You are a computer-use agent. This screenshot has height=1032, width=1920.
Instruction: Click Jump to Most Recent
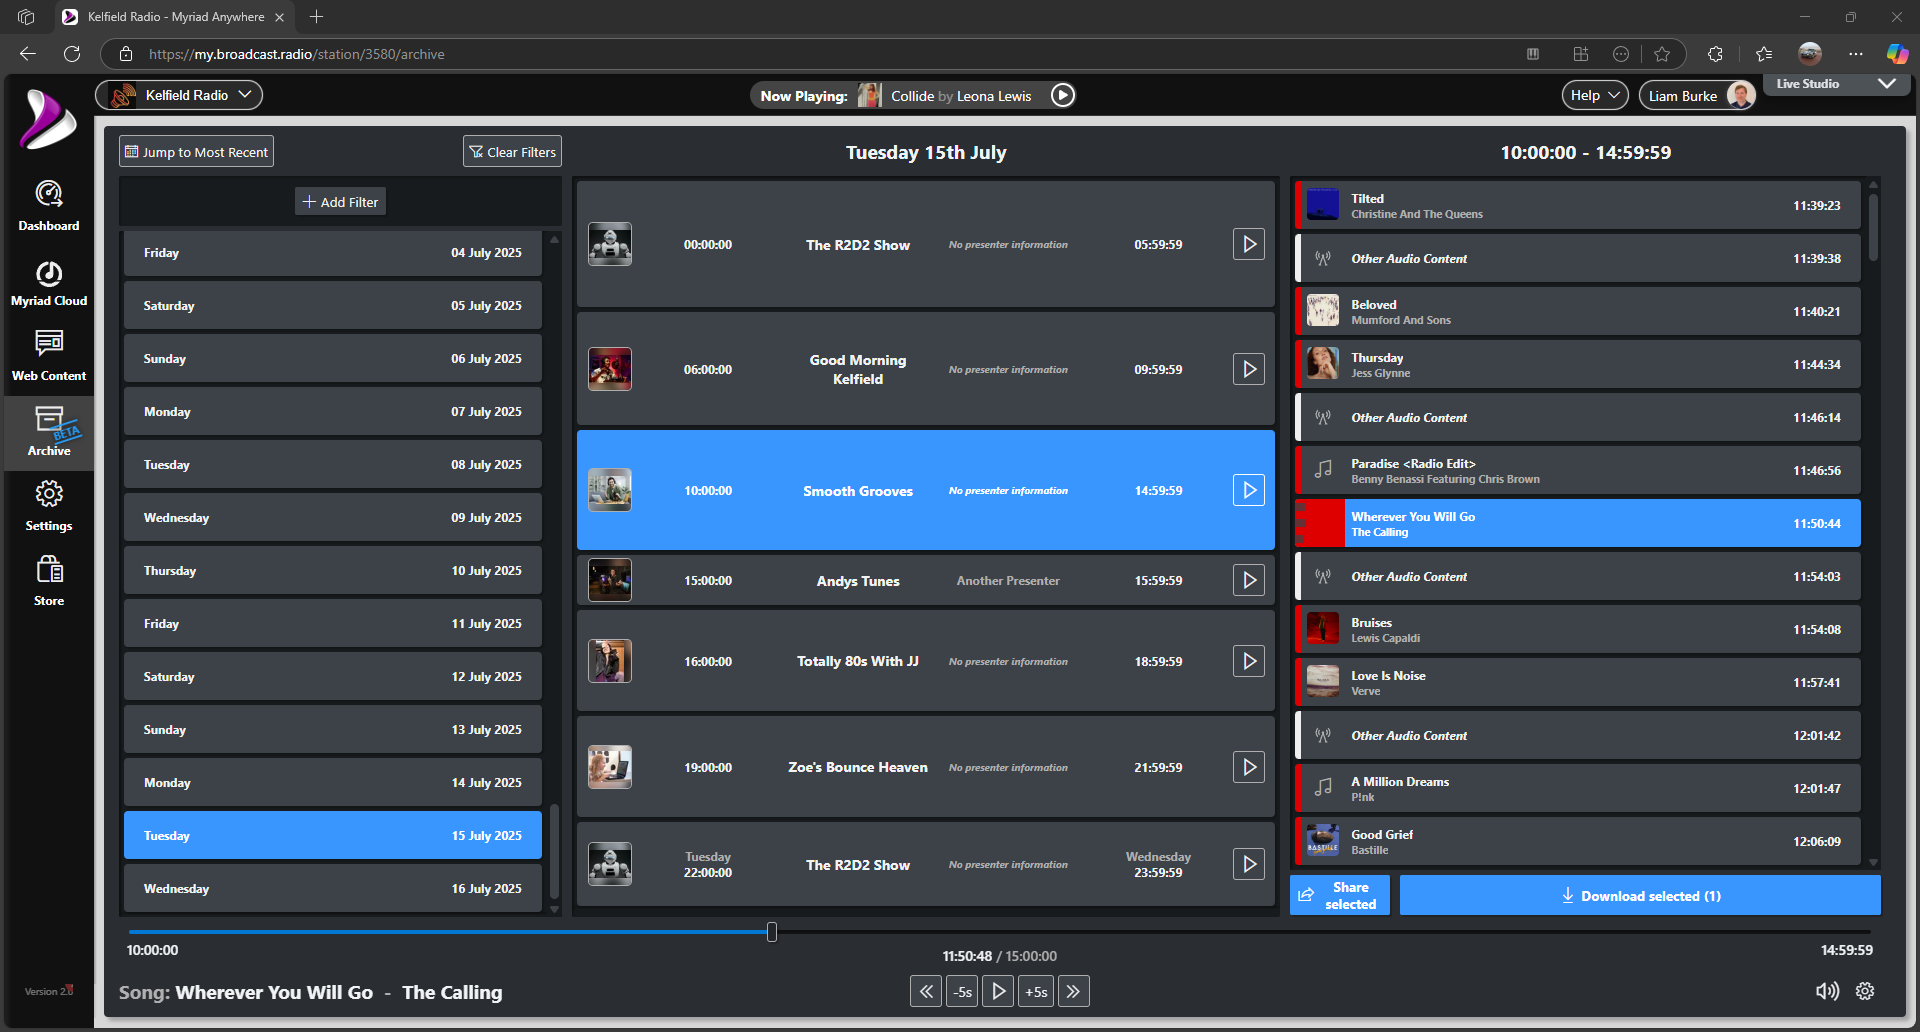[x=196, y=151]
